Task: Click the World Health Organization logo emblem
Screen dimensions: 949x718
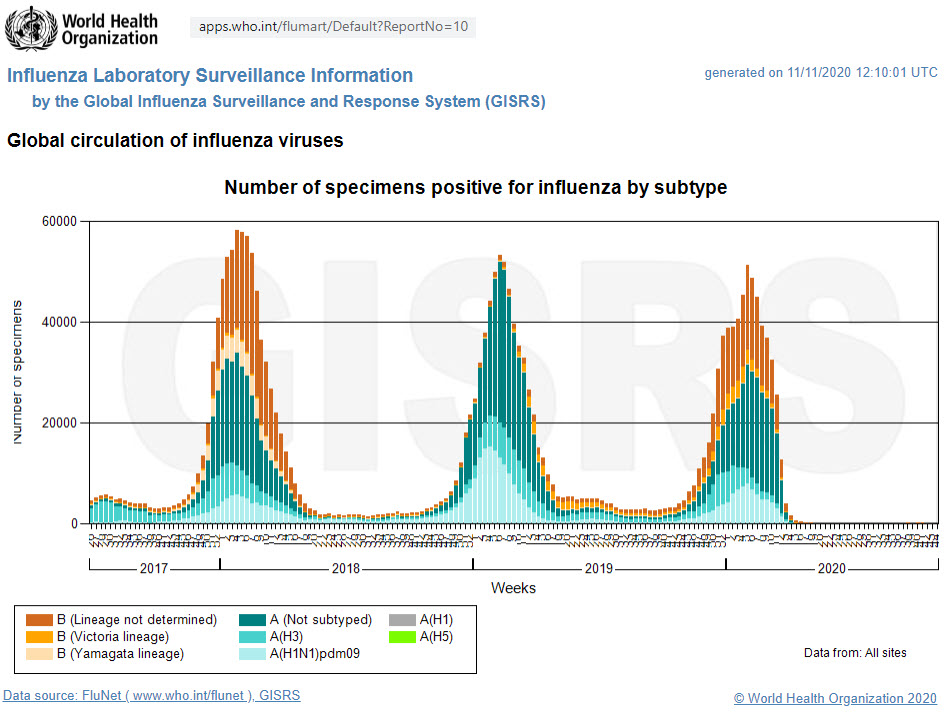Action: tap(31, 27)
